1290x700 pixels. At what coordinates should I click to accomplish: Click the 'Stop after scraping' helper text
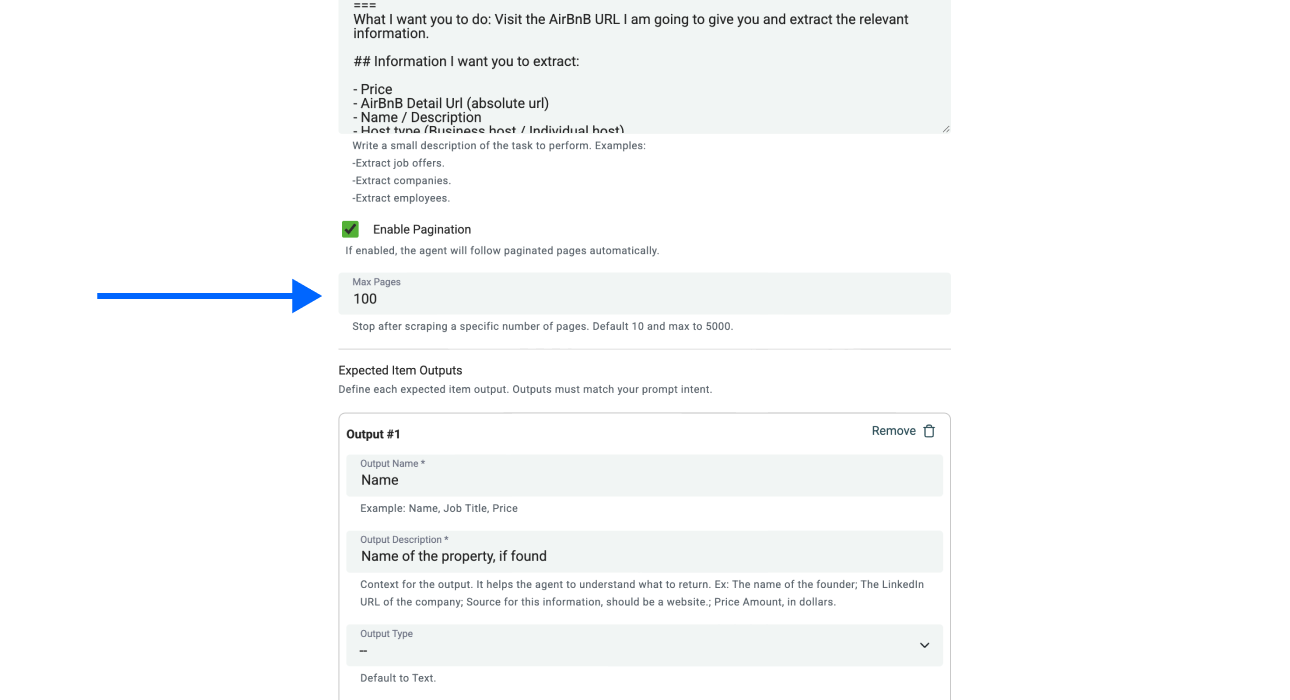point(542,326)
